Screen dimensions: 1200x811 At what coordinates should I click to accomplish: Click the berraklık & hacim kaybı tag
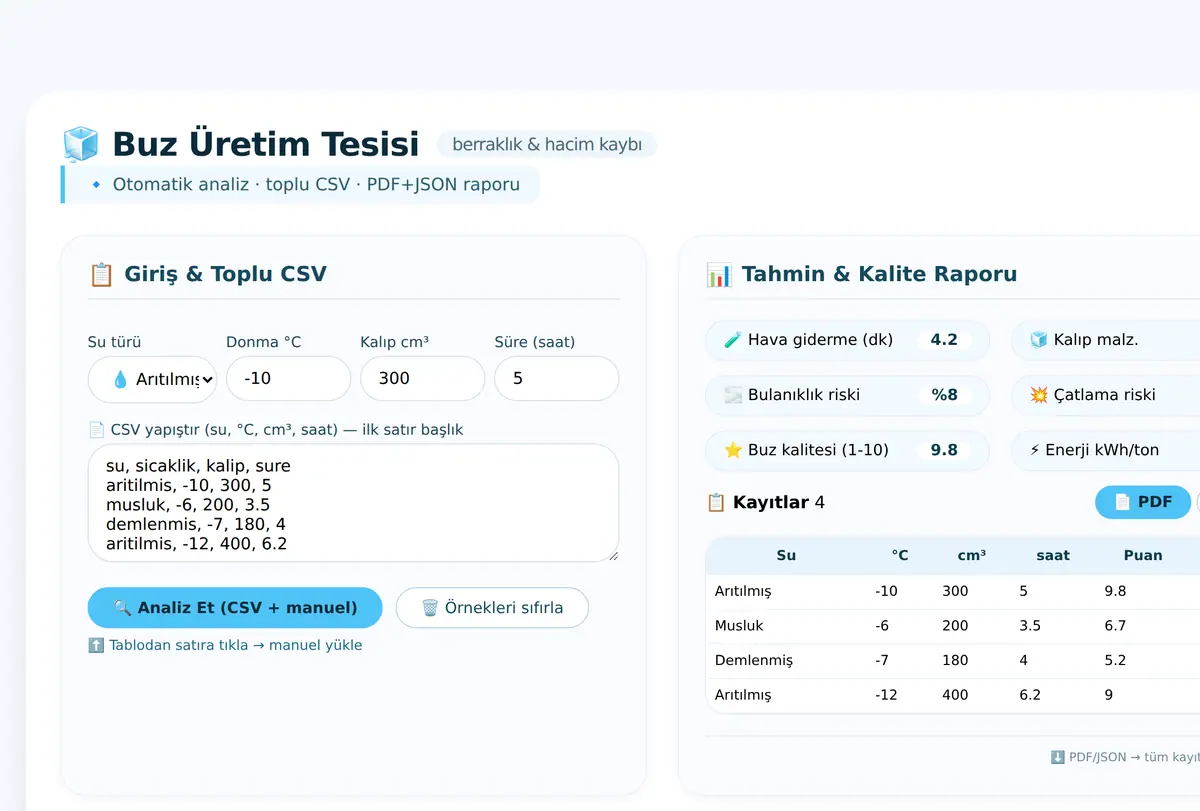click(547, 145)
